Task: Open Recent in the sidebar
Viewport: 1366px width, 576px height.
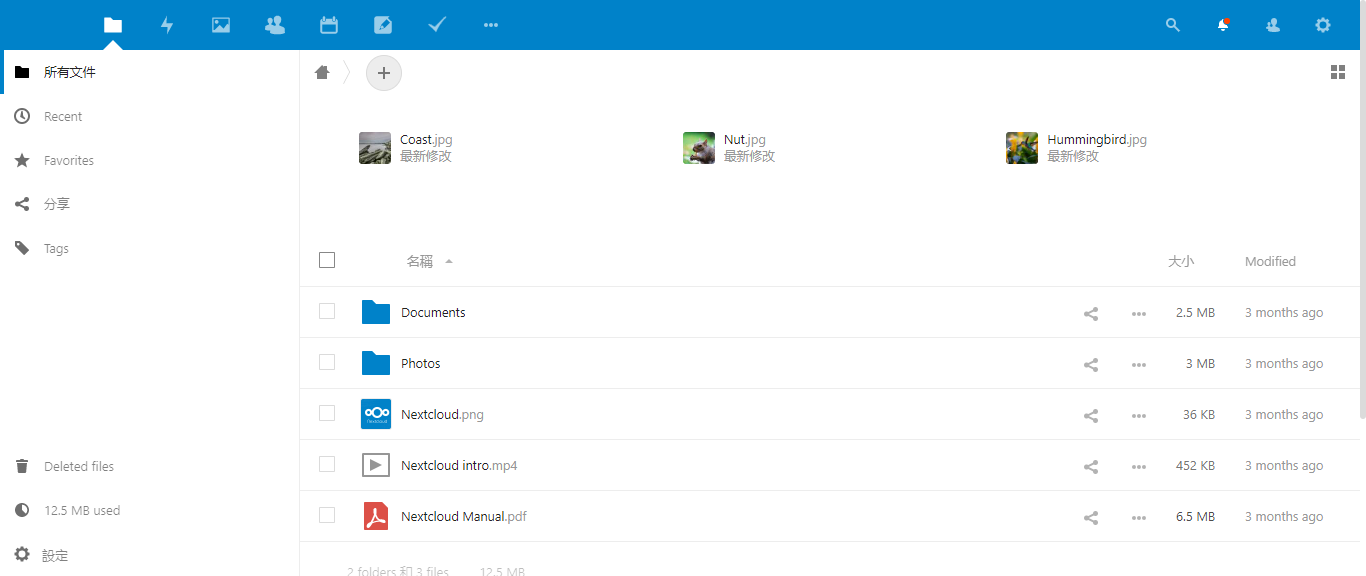Action: click(x=150, y=116)
